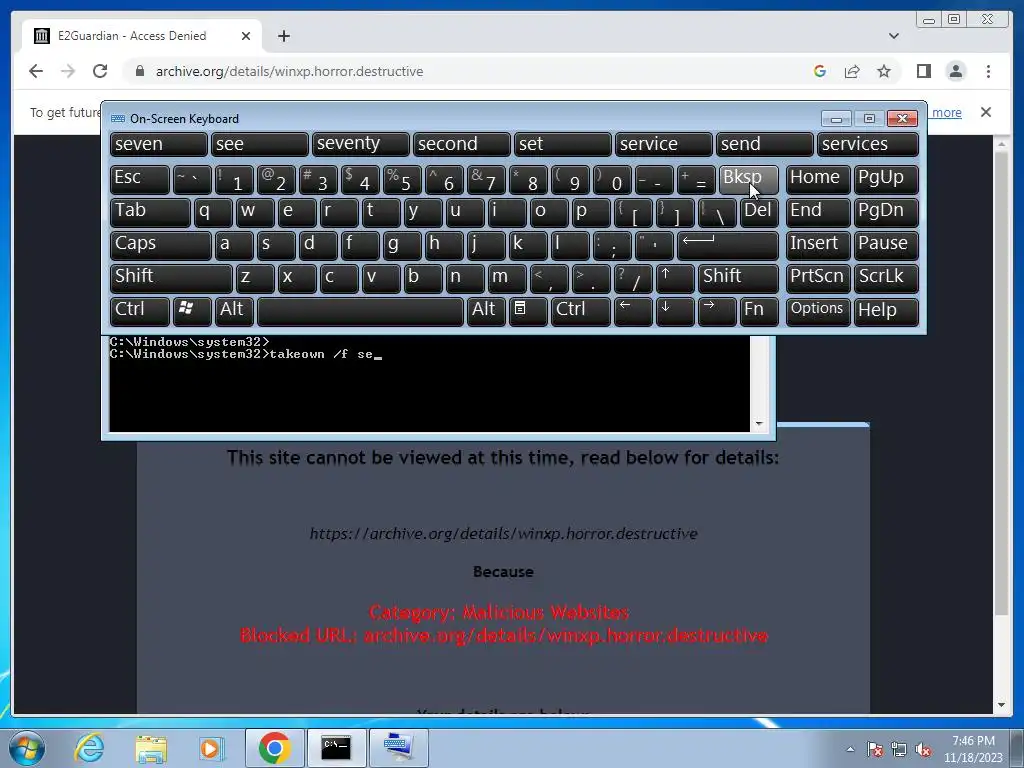Choose the 'send' word prediction
Image resolution: width=1024 pixels, height=768 pixels.
click(x=765, y=144)
